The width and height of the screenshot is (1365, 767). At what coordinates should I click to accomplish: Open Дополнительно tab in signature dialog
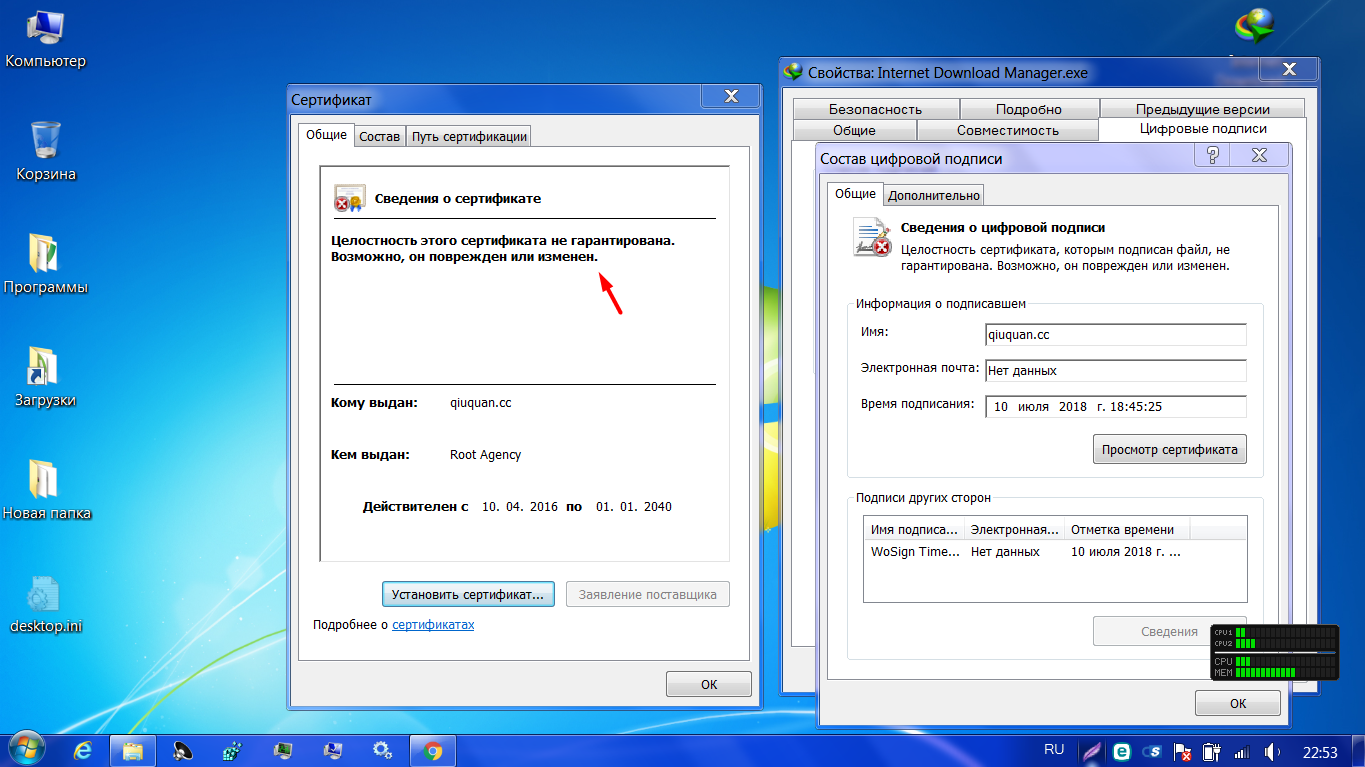934,195
